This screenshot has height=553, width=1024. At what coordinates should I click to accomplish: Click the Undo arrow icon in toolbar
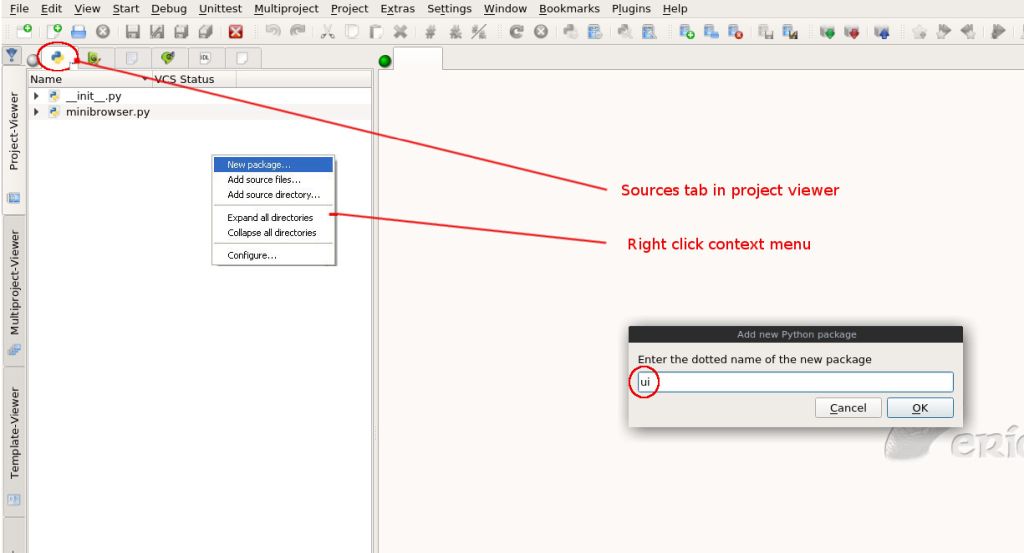coord(272,32)
